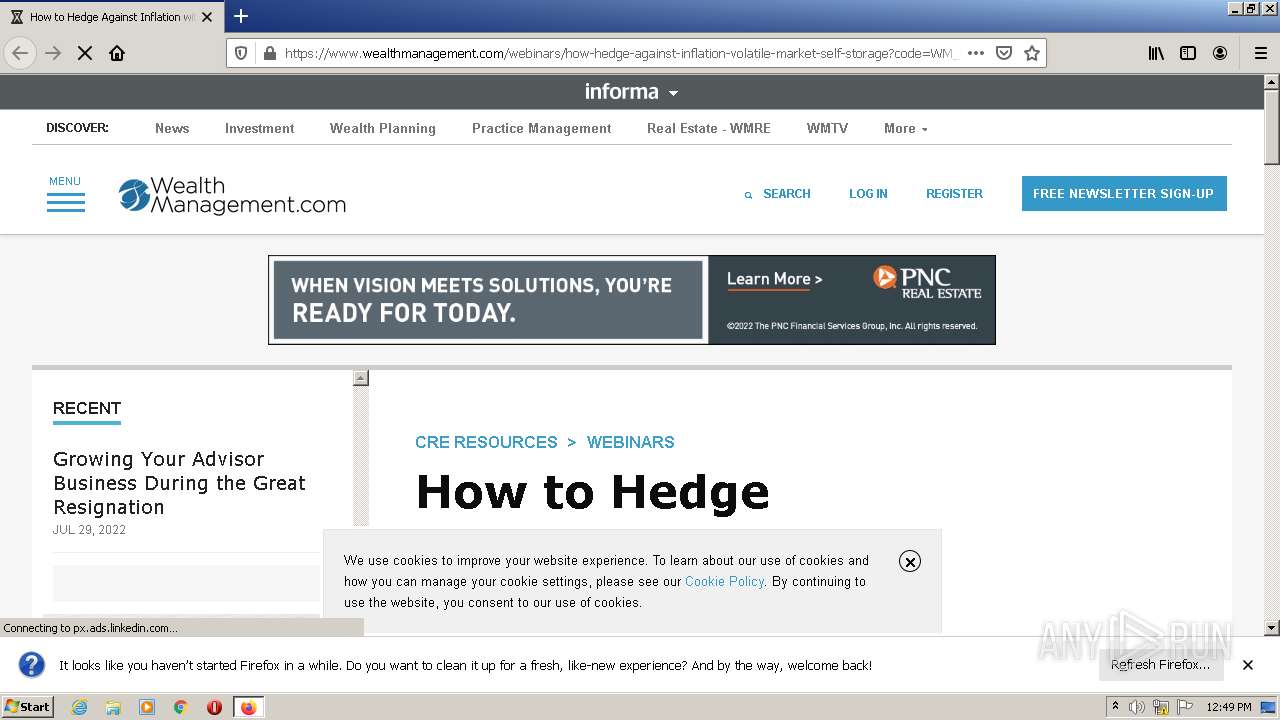Show hidden tray icons
The image size is (1280, 720).
[1116, 707]
